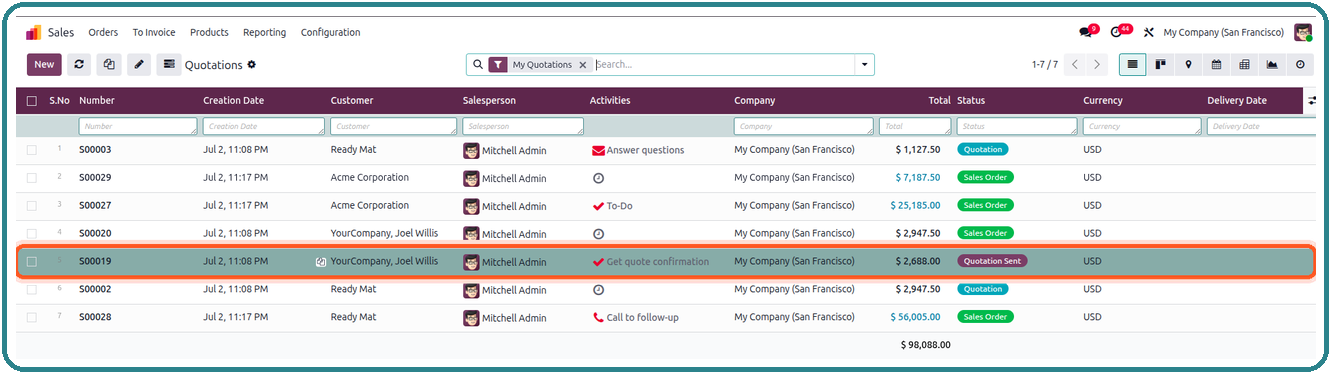The height and width of the screenshot is (375, 1332).
Task: Tick the checkbox for row S00003
Action: coord(32,150)
